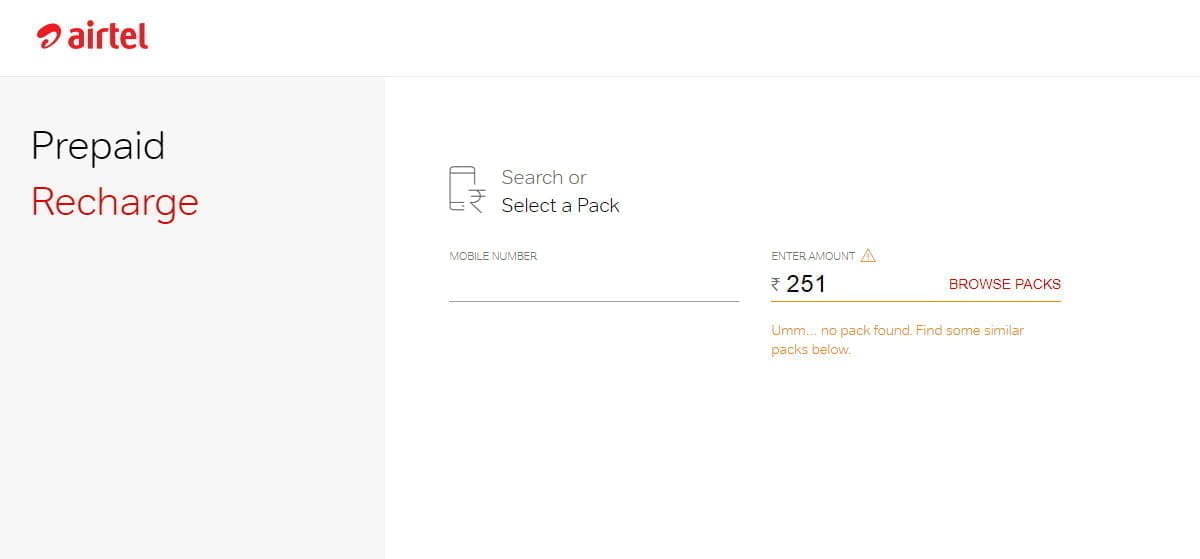Click the MOBILE NUMBER field label
This screenshot has height=559, width=1200.
click(493, 256)
